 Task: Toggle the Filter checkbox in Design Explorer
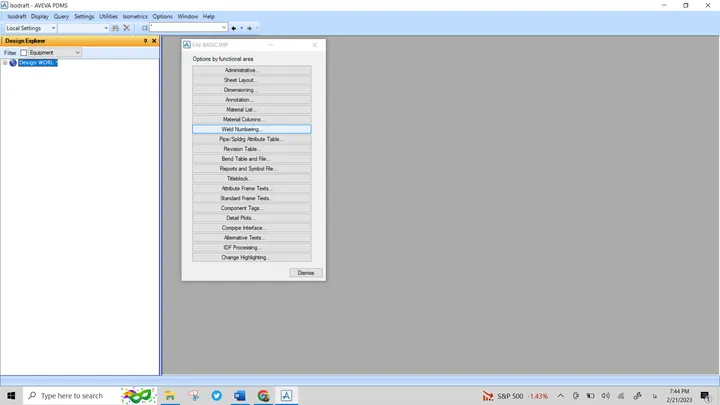click(23, 53)
